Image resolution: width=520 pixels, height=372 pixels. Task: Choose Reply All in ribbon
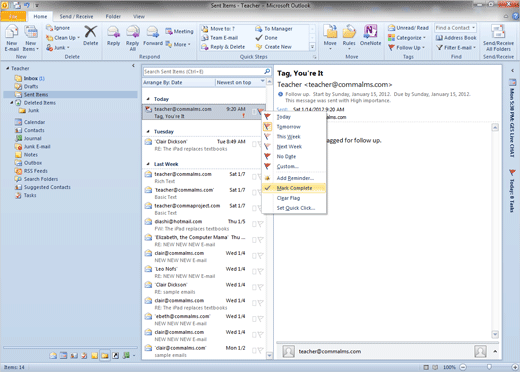[132, 38]
